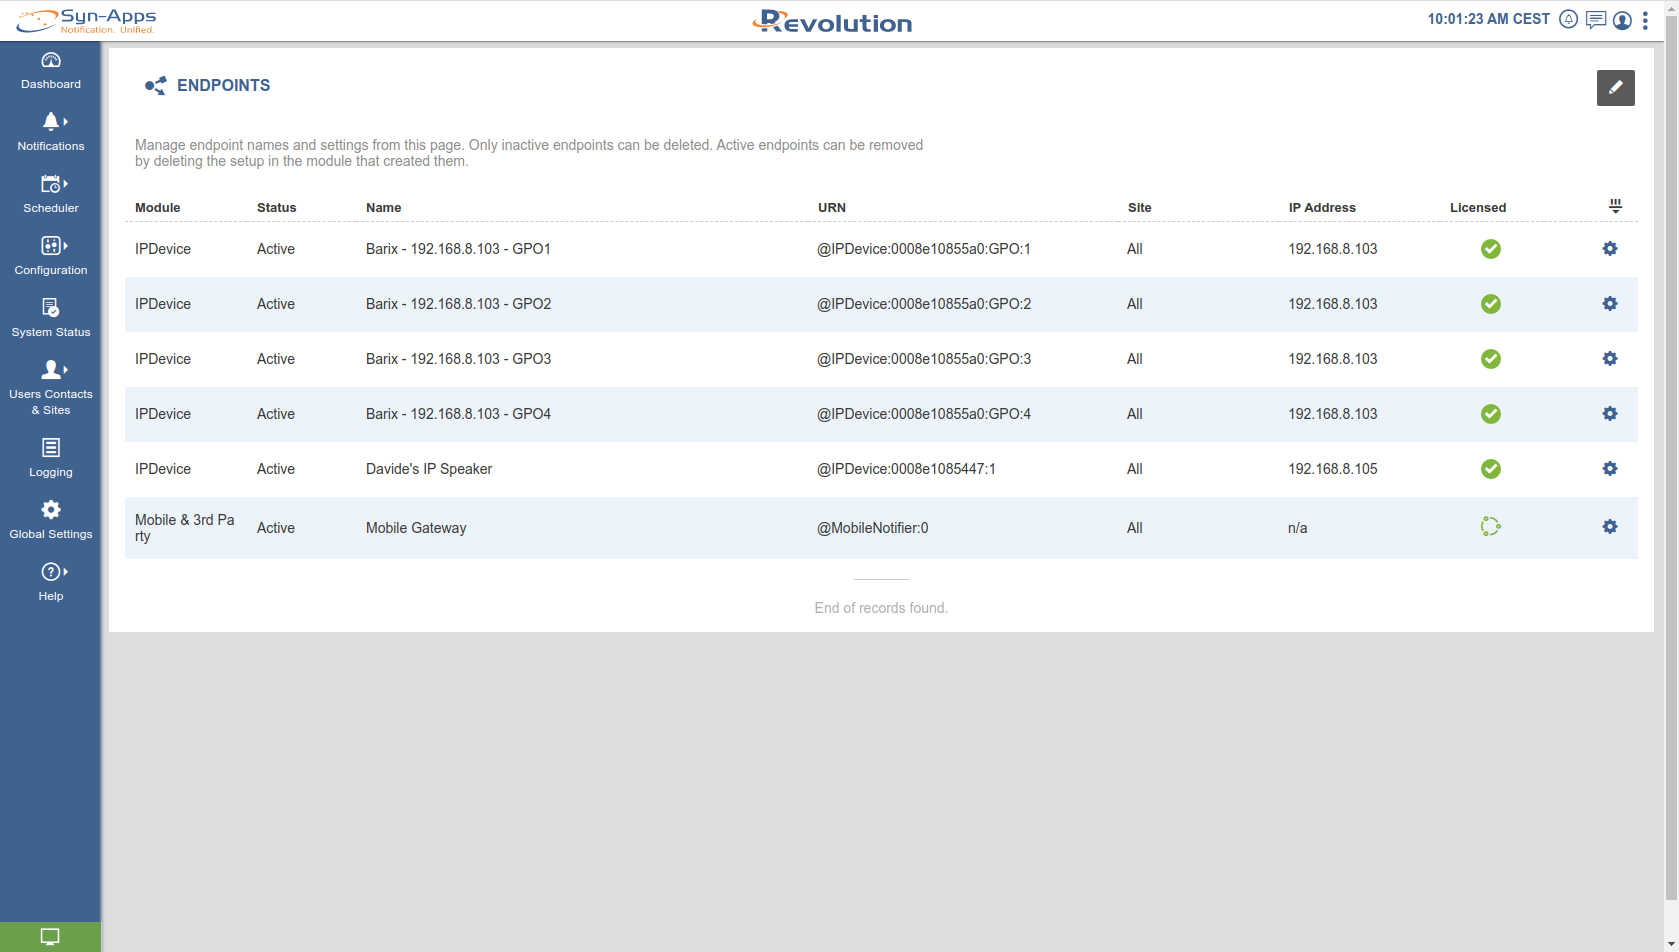1679x952 pixels.
Task: Open gear settings for Davide's IP Speaker
Action: (x=1609, y=469)
